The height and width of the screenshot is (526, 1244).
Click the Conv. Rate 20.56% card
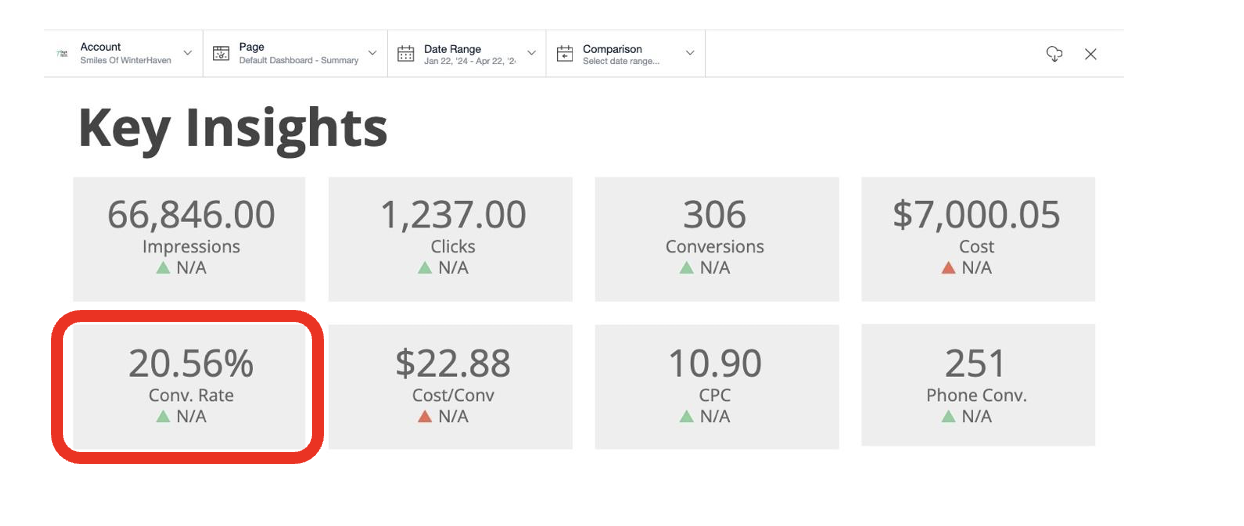click(190, 386)
